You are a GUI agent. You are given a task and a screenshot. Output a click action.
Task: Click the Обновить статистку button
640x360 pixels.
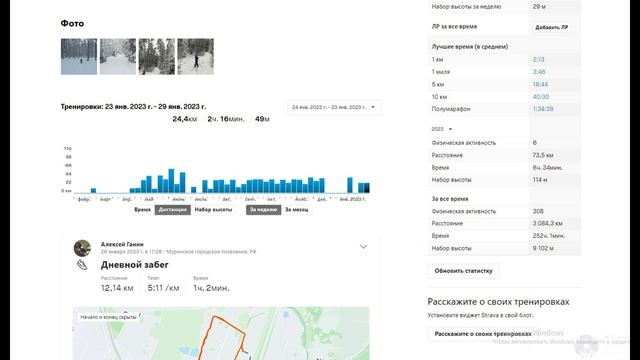coord(463,271)
